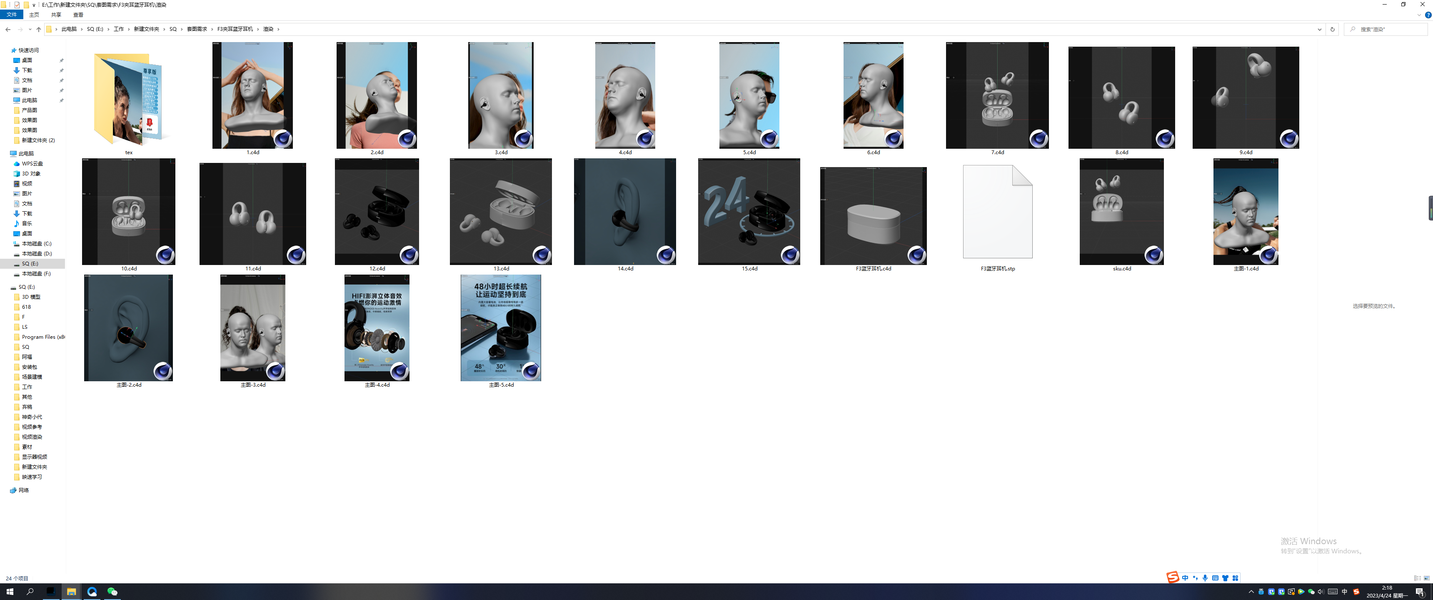Click the Sogou S logo on IME toolbar
The image size is (1433, 600).
(1173, 578)
